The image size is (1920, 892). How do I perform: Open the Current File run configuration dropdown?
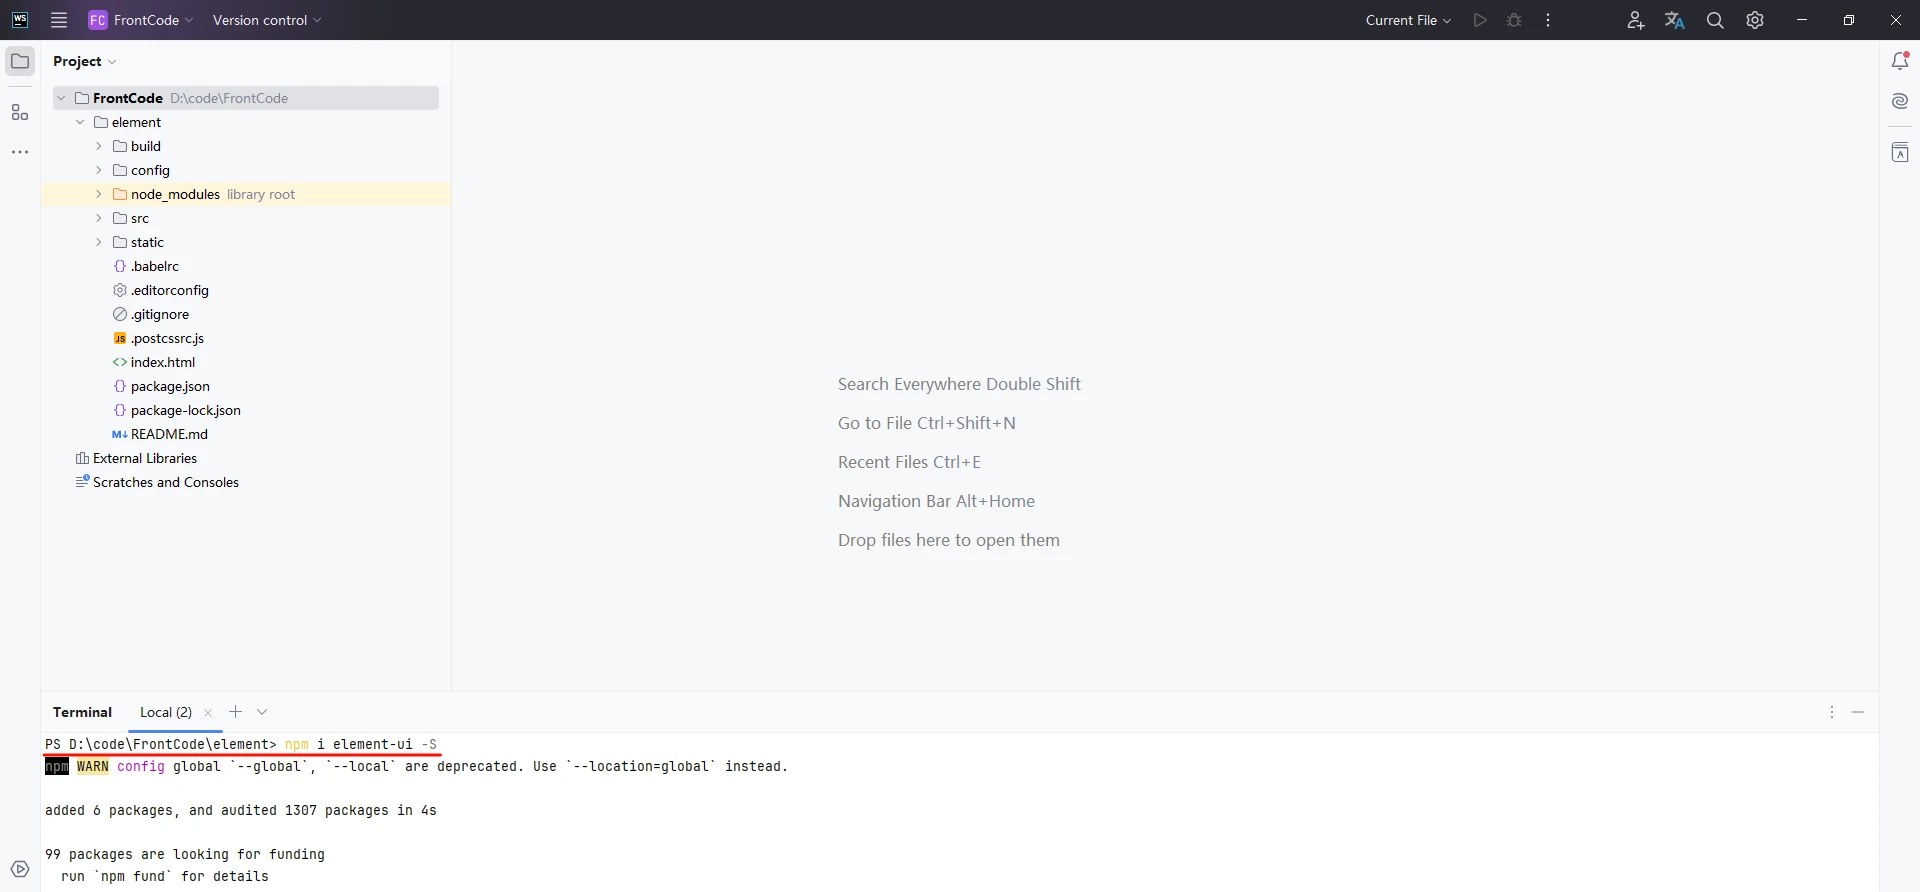pyautogui.click(x=1408, y=20)
